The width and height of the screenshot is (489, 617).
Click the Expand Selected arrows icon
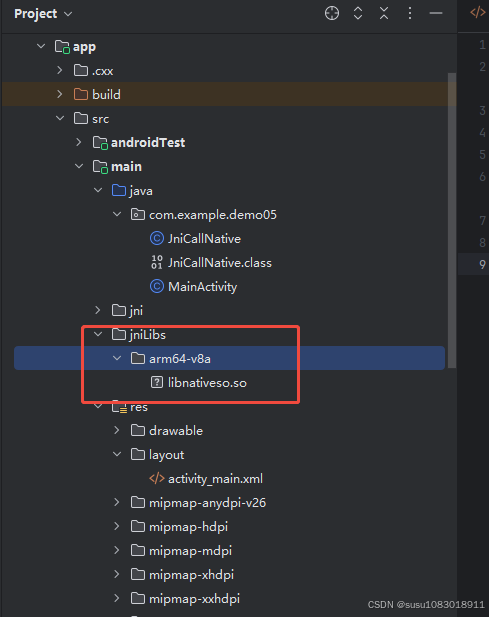click(358, 13)
